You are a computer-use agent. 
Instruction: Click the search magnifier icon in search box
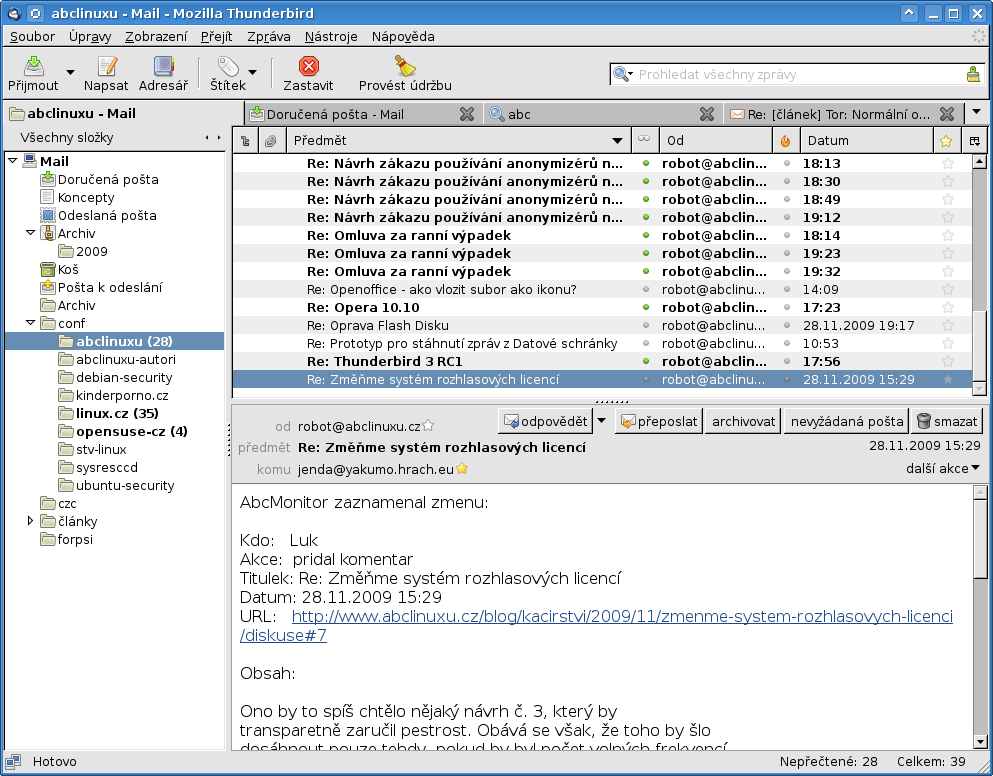click(621, 74)
